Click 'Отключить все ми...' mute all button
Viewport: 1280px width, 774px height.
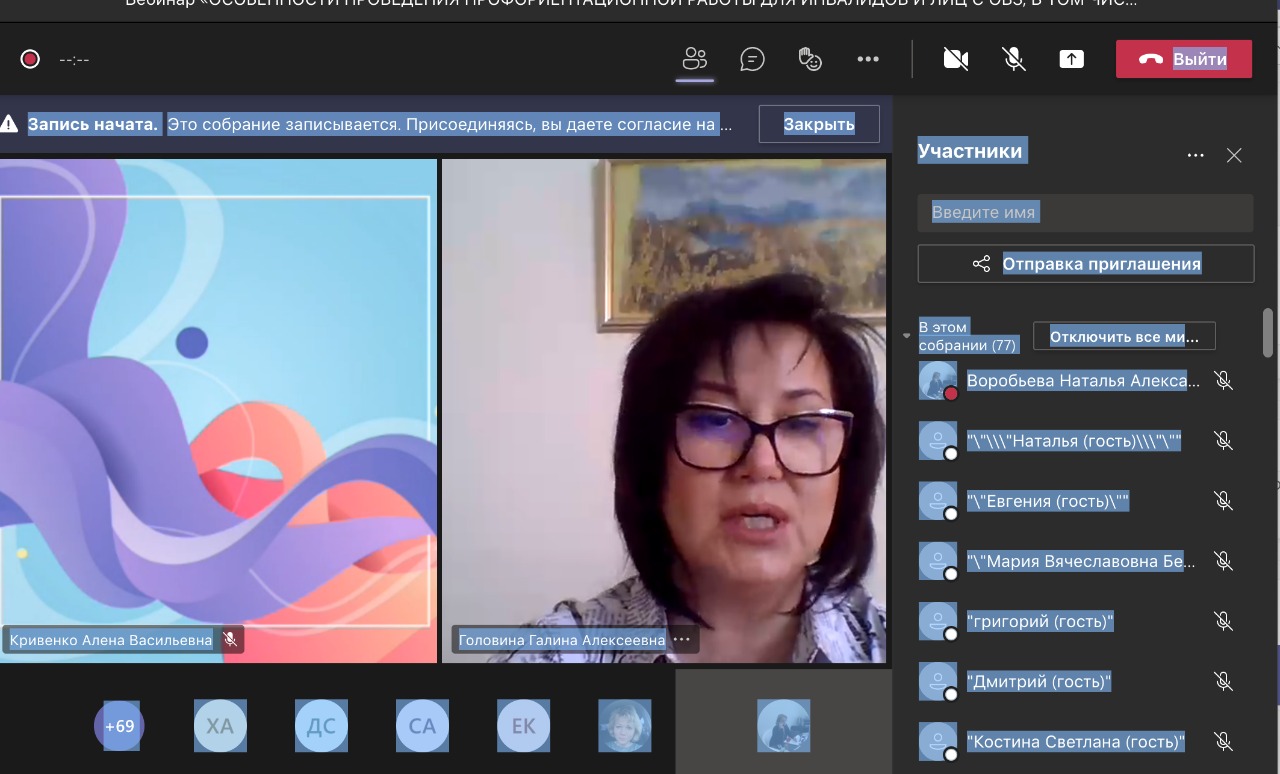1123,337
